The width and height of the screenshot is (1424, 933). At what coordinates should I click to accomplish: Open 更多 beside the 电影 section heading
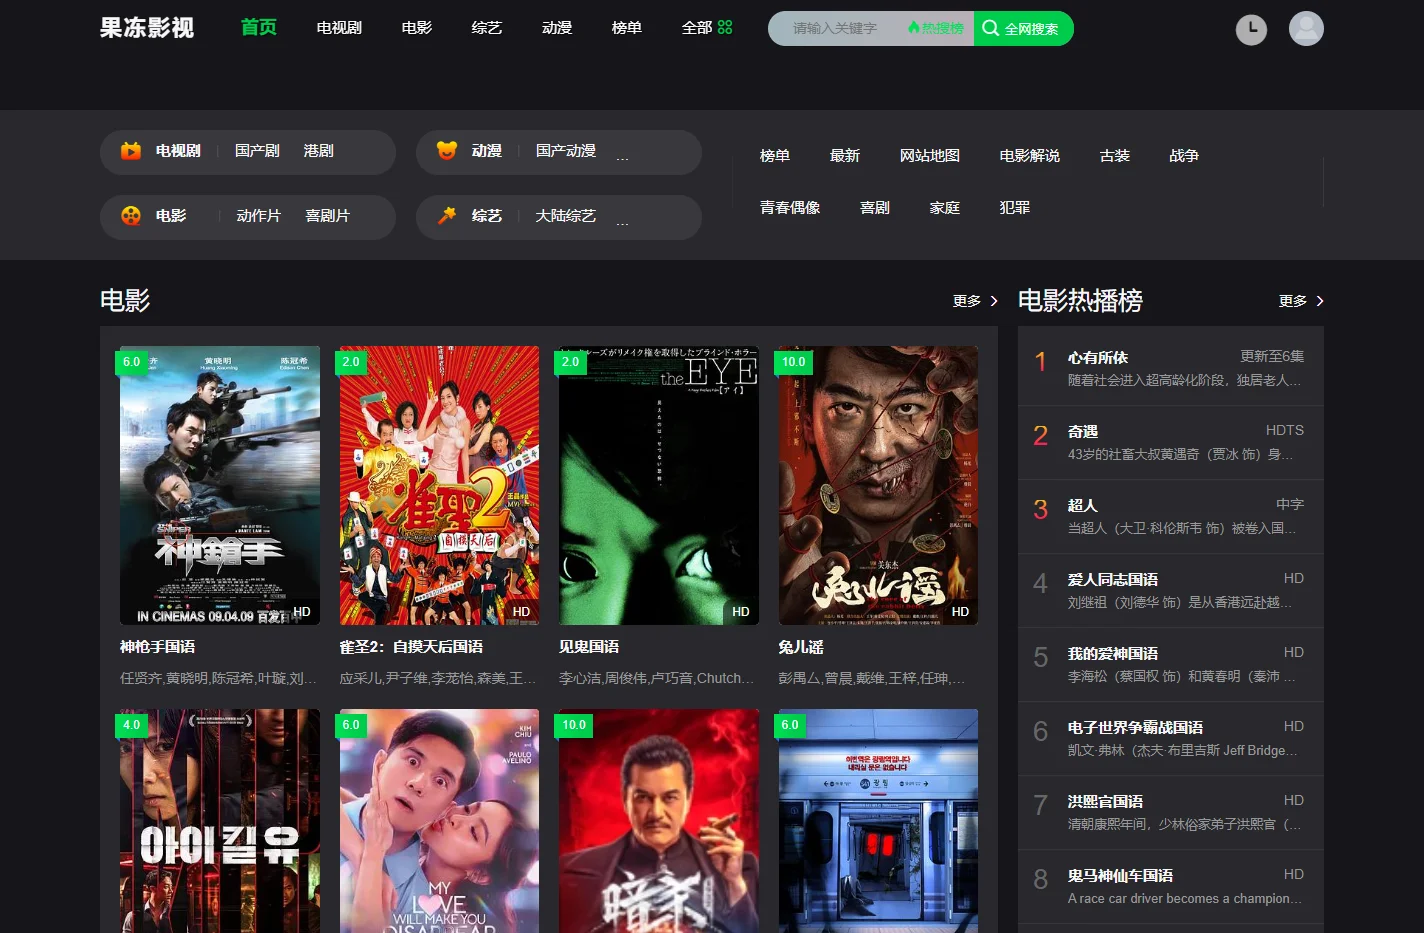tap(975, 301)
